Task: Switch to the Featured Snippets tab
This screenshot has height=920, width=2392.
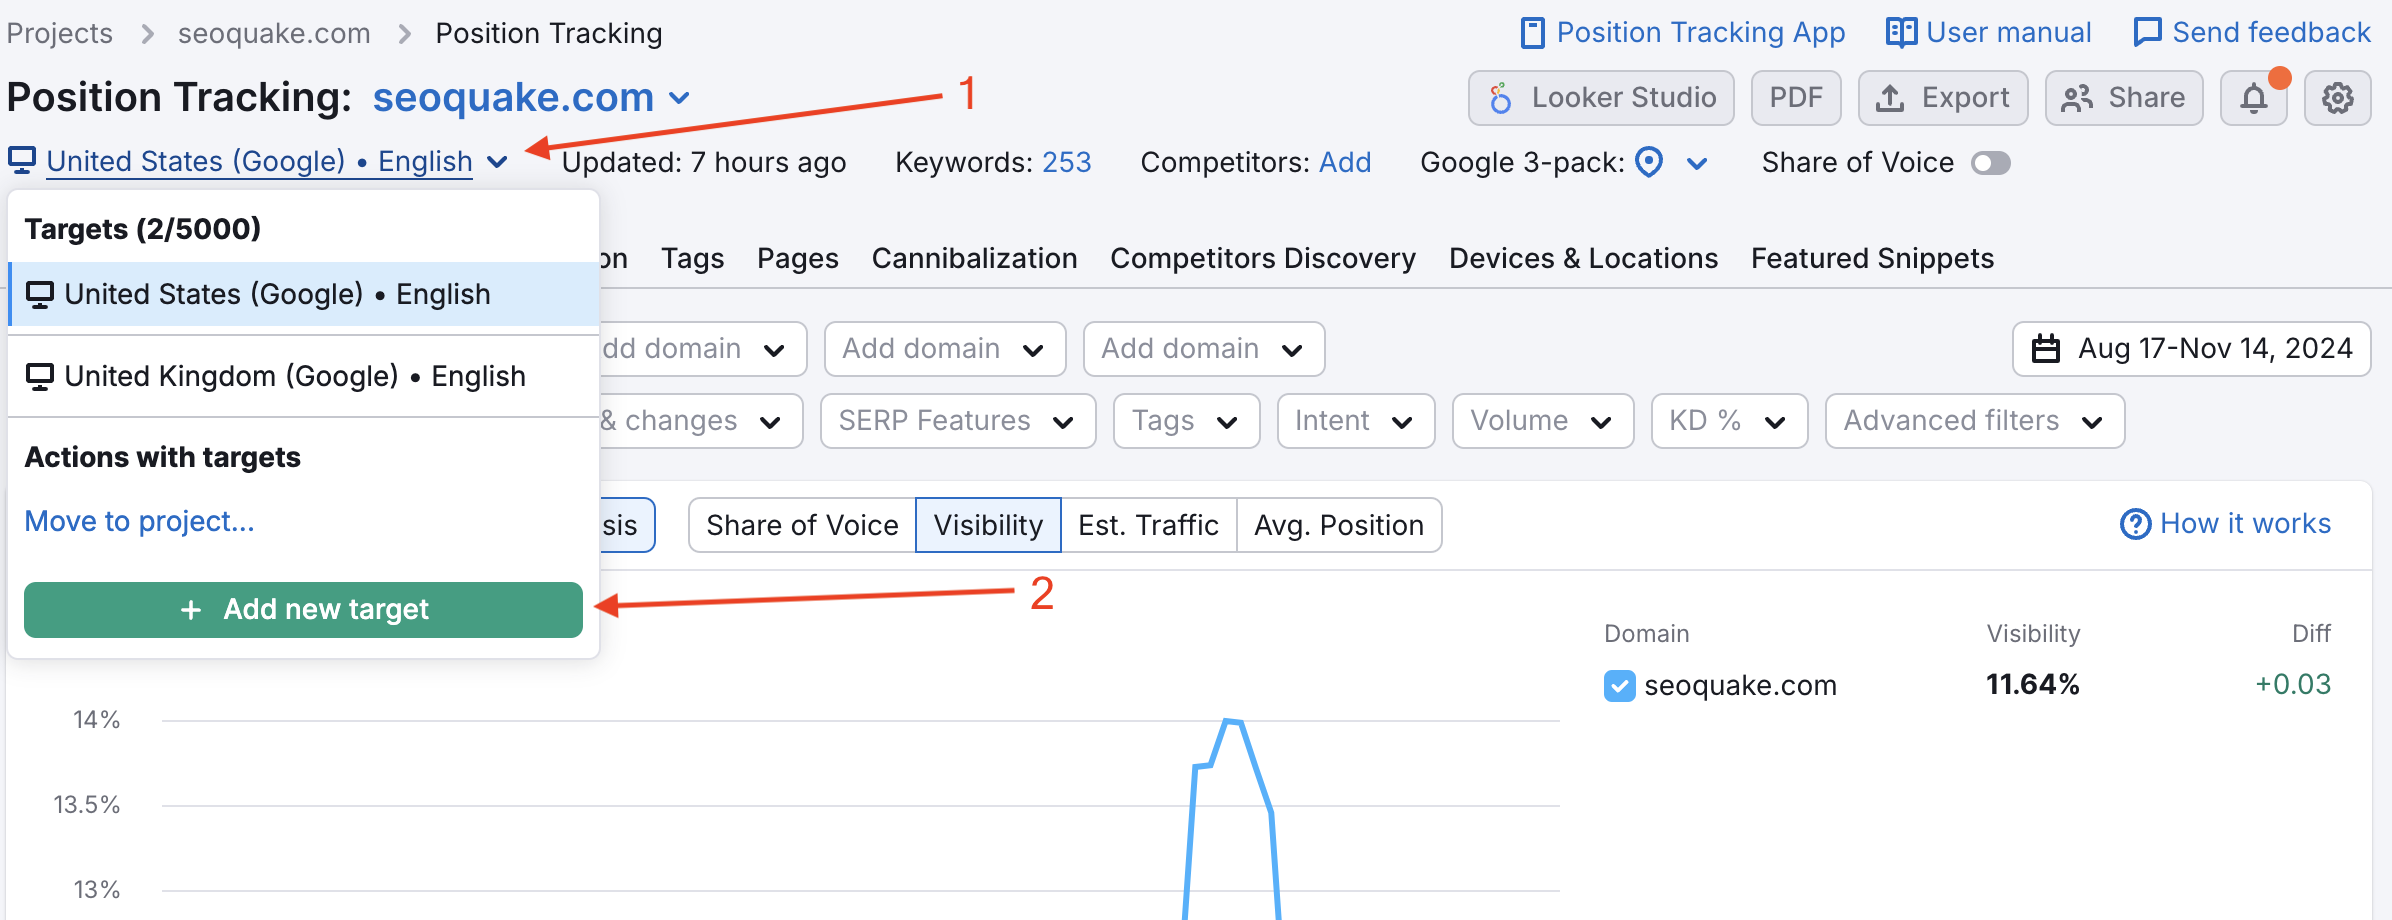Action: point(1872,259)
